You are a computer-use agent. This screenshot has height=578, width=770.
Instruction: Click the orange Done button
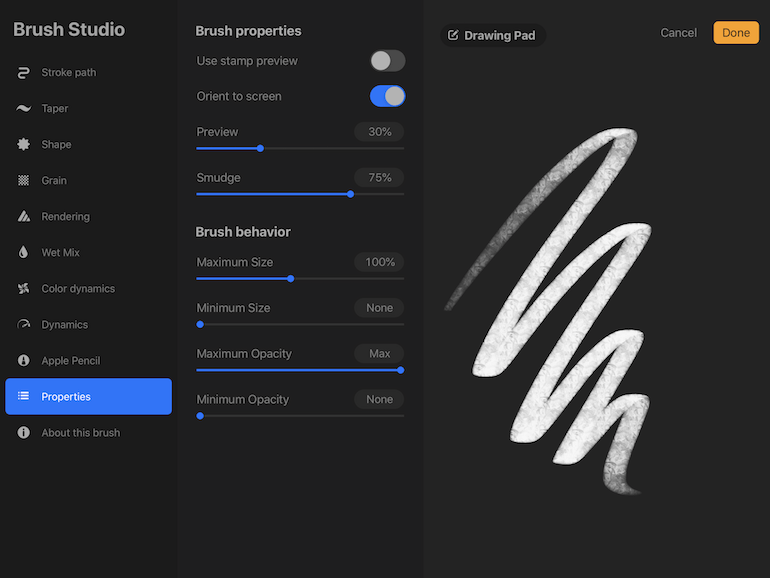coord(736,33)
